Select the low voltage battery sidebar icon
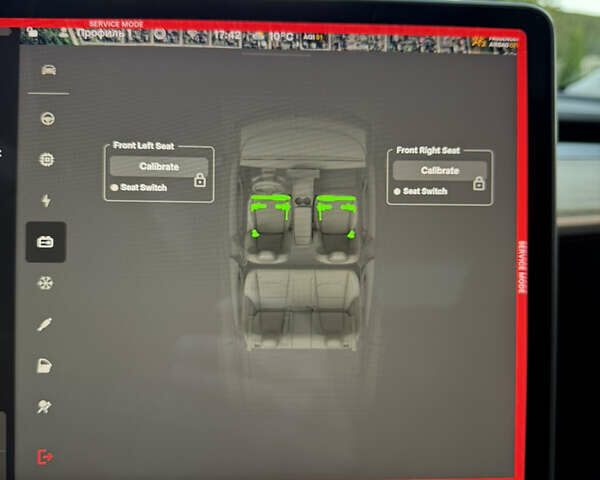The width and height of the screenshot is (600, 480). tap(46, 242)
